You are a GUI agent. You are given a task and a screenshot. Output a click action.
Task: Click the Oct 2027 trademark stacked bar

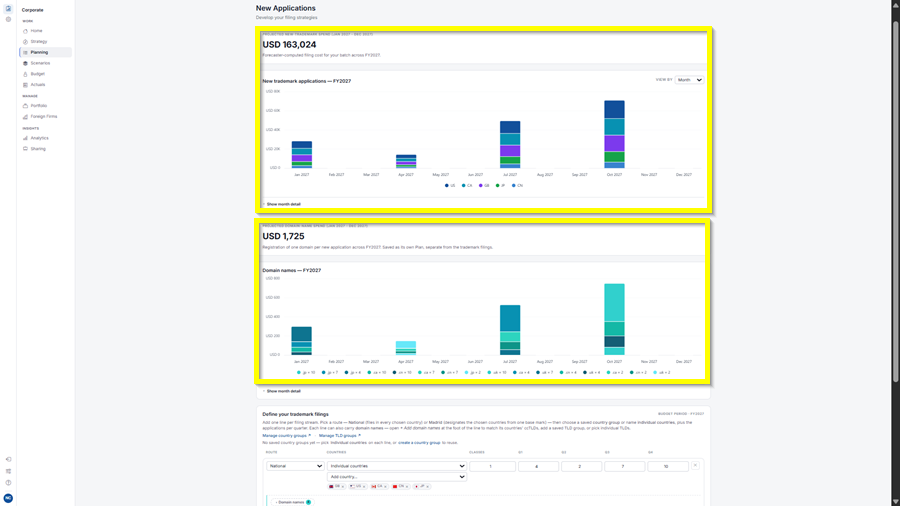614,134
